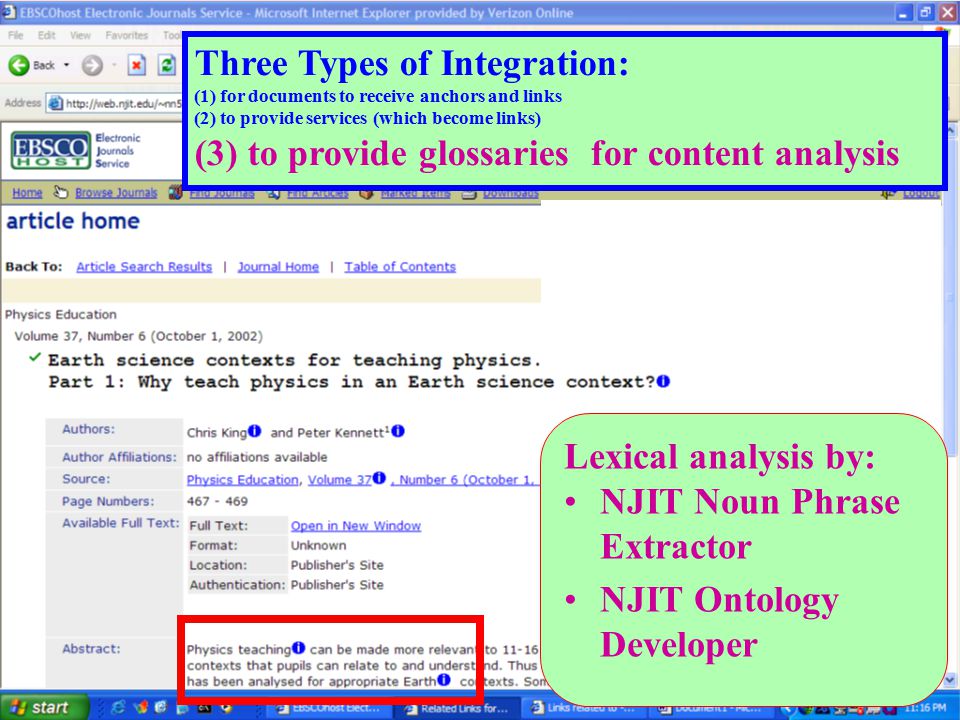Click Publisher's Site in the Authentication row
Viewport: 960px width, 720px height.
point(337,585)
